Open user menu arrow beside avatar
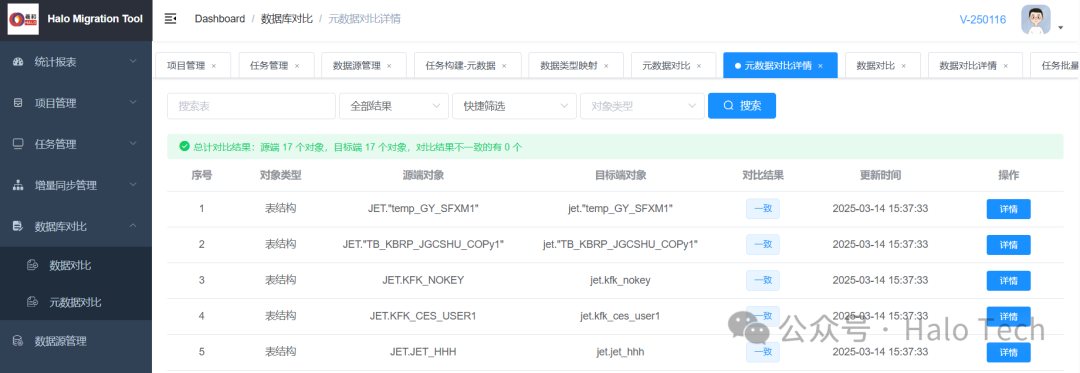 coord(1061,28)
